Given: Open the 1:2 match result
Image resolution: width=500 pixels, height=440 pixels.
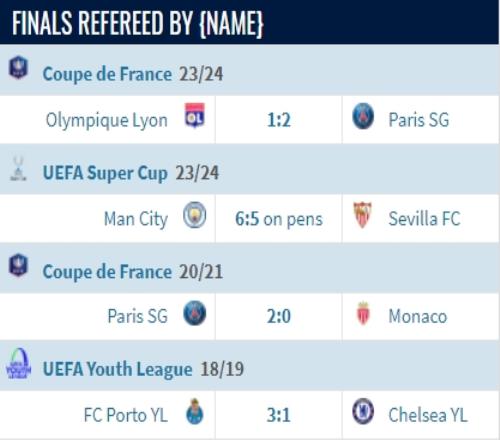Looking at the screenshot, I should 279,120.
